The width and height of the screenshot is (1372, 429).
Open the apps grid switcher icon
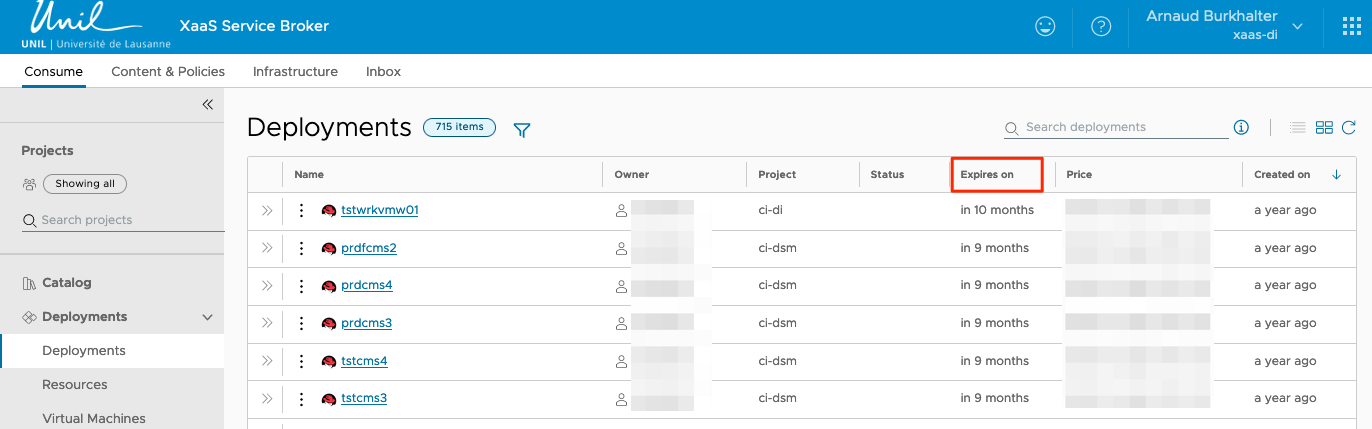pos(1351,27)
